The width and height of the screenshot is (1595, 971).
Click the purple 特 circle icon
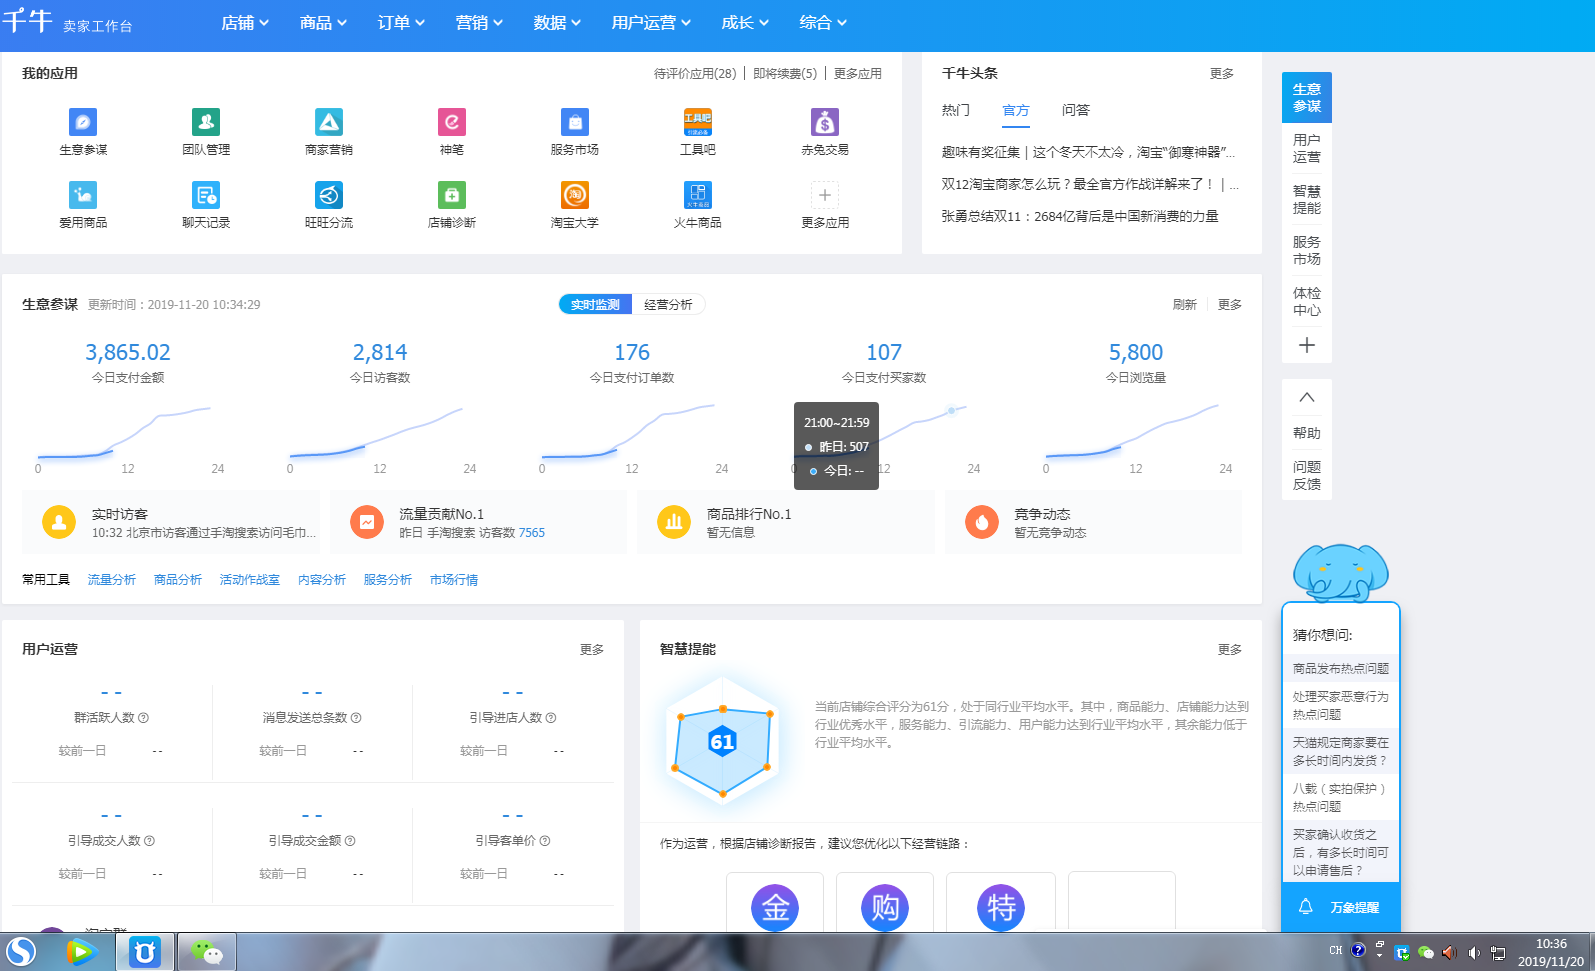point(1001,908)
